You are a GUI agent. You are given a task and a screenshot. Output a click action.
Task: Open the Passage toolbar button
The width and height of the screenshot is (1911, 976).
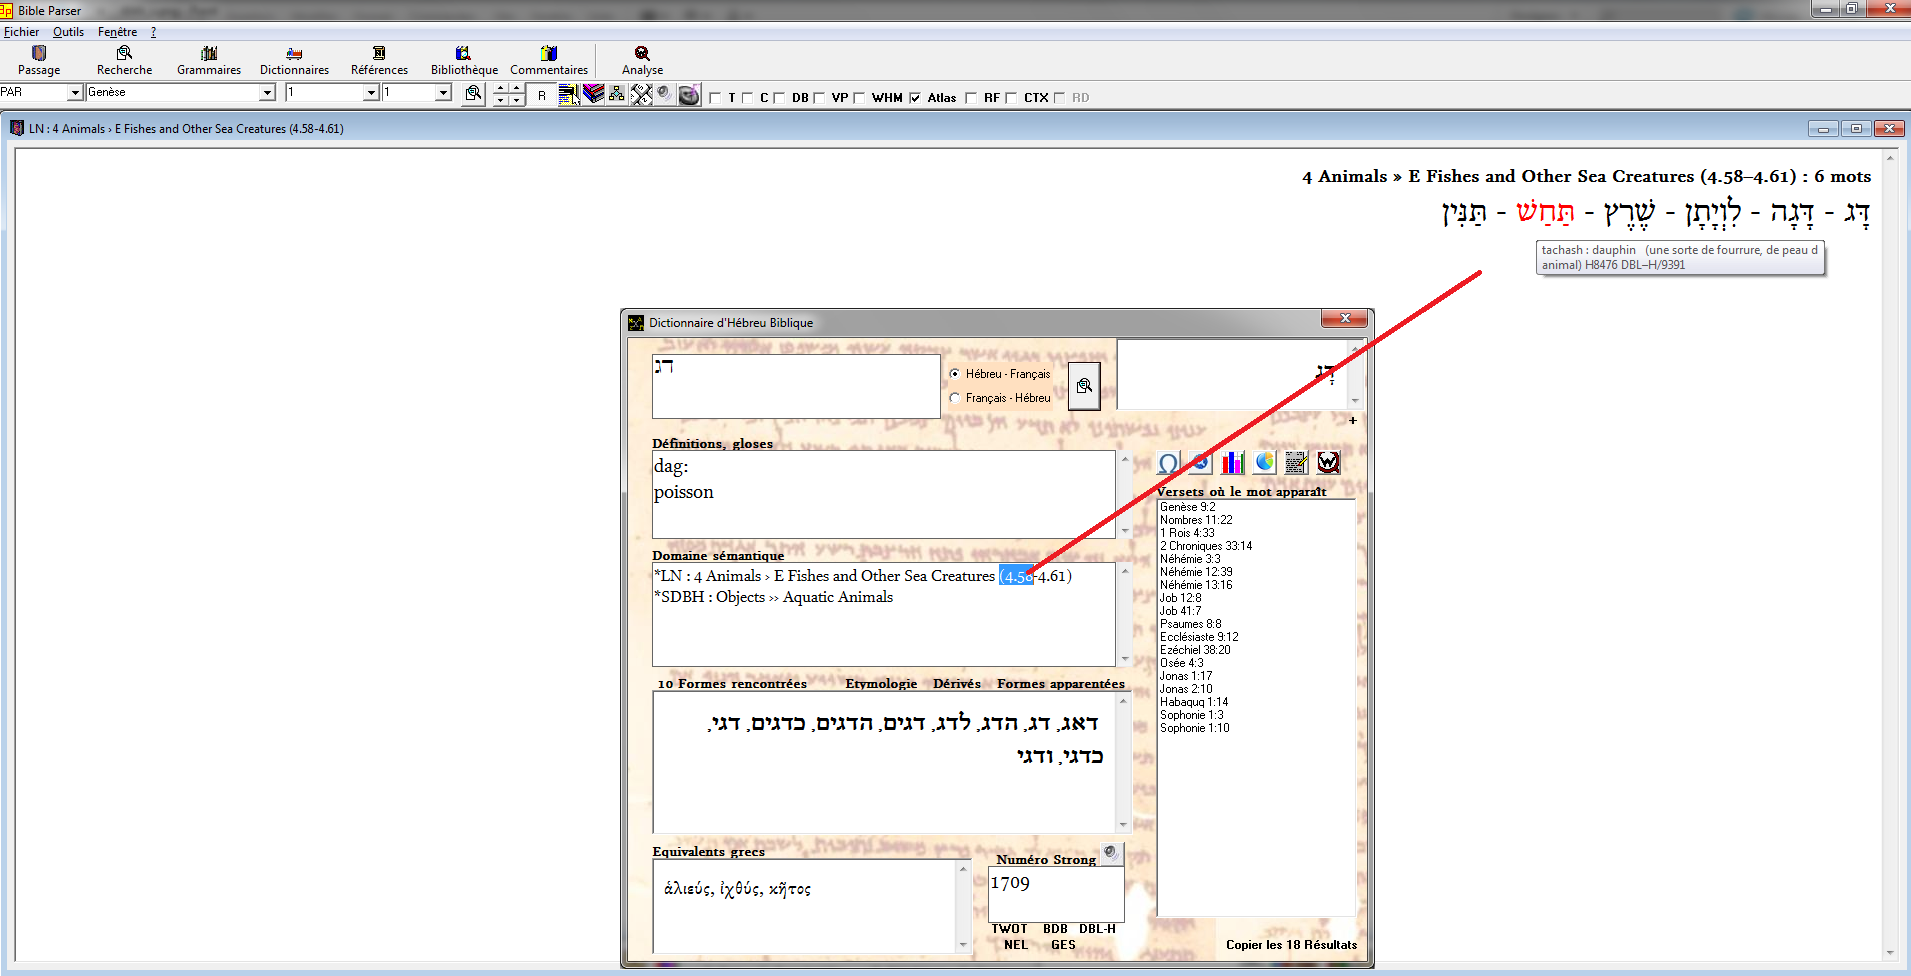click(x=39, y=60)
